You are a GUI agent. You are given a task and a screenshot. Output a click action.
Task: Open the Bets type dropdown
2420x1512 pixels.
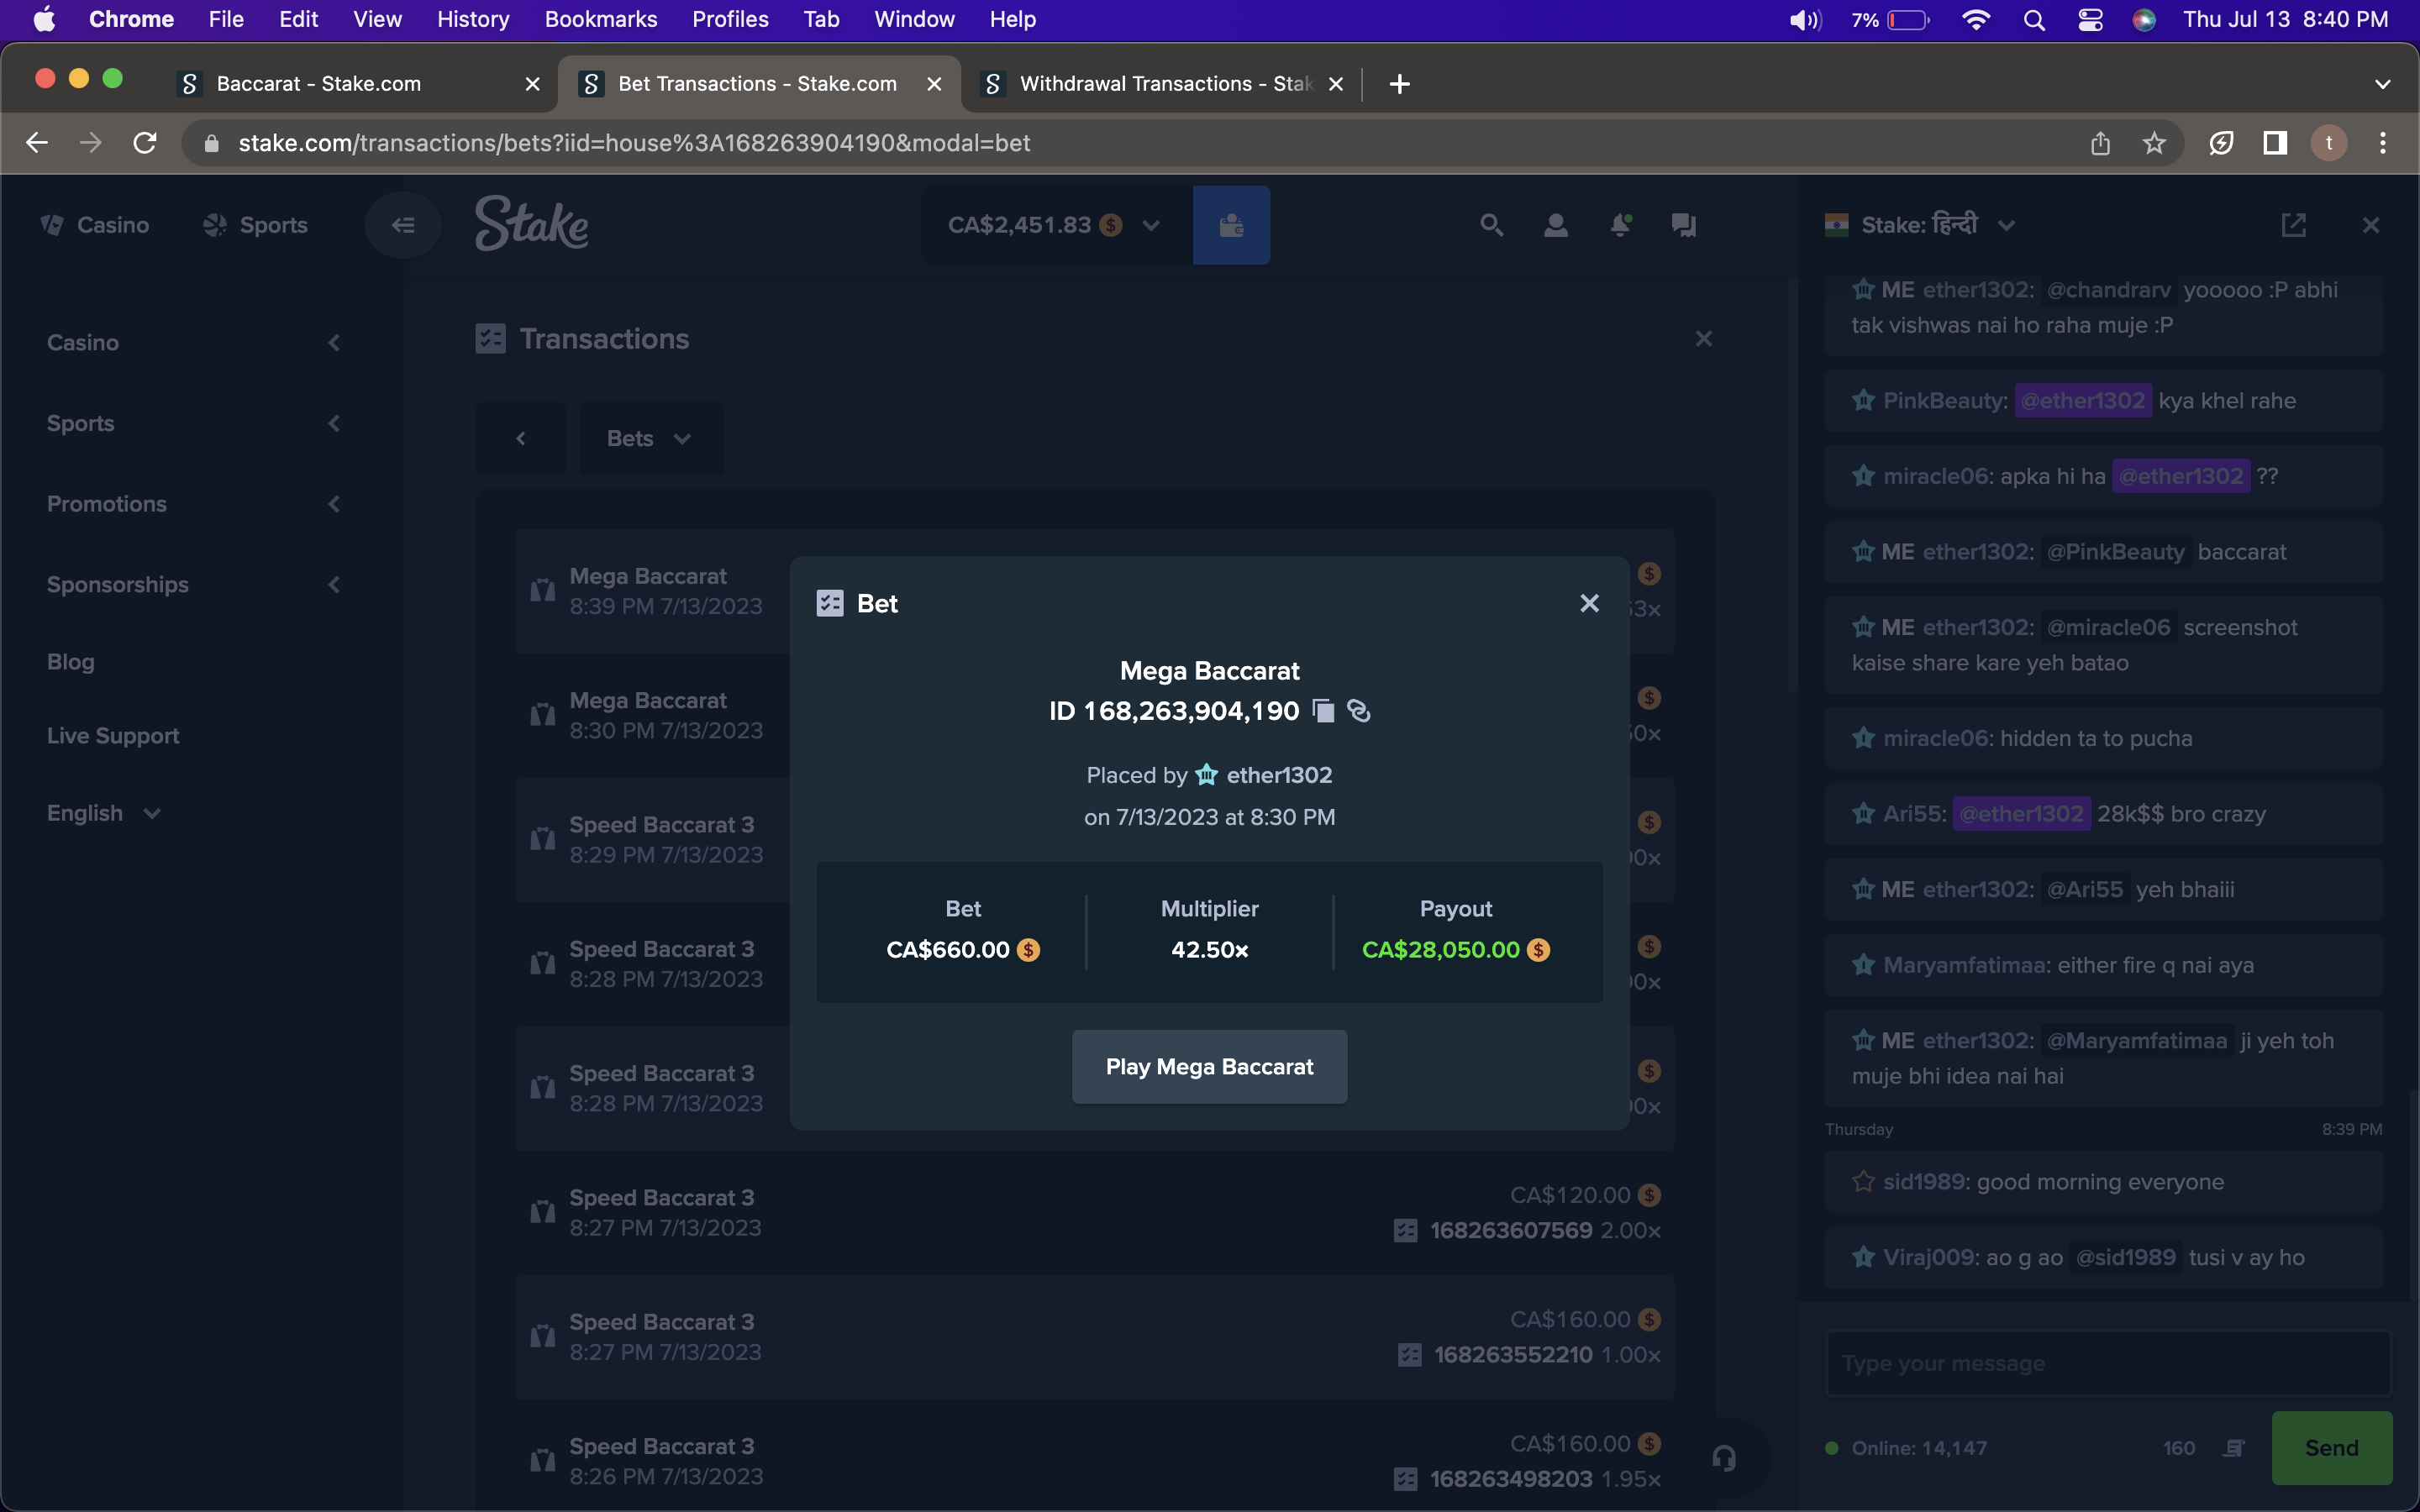point(651,439)
